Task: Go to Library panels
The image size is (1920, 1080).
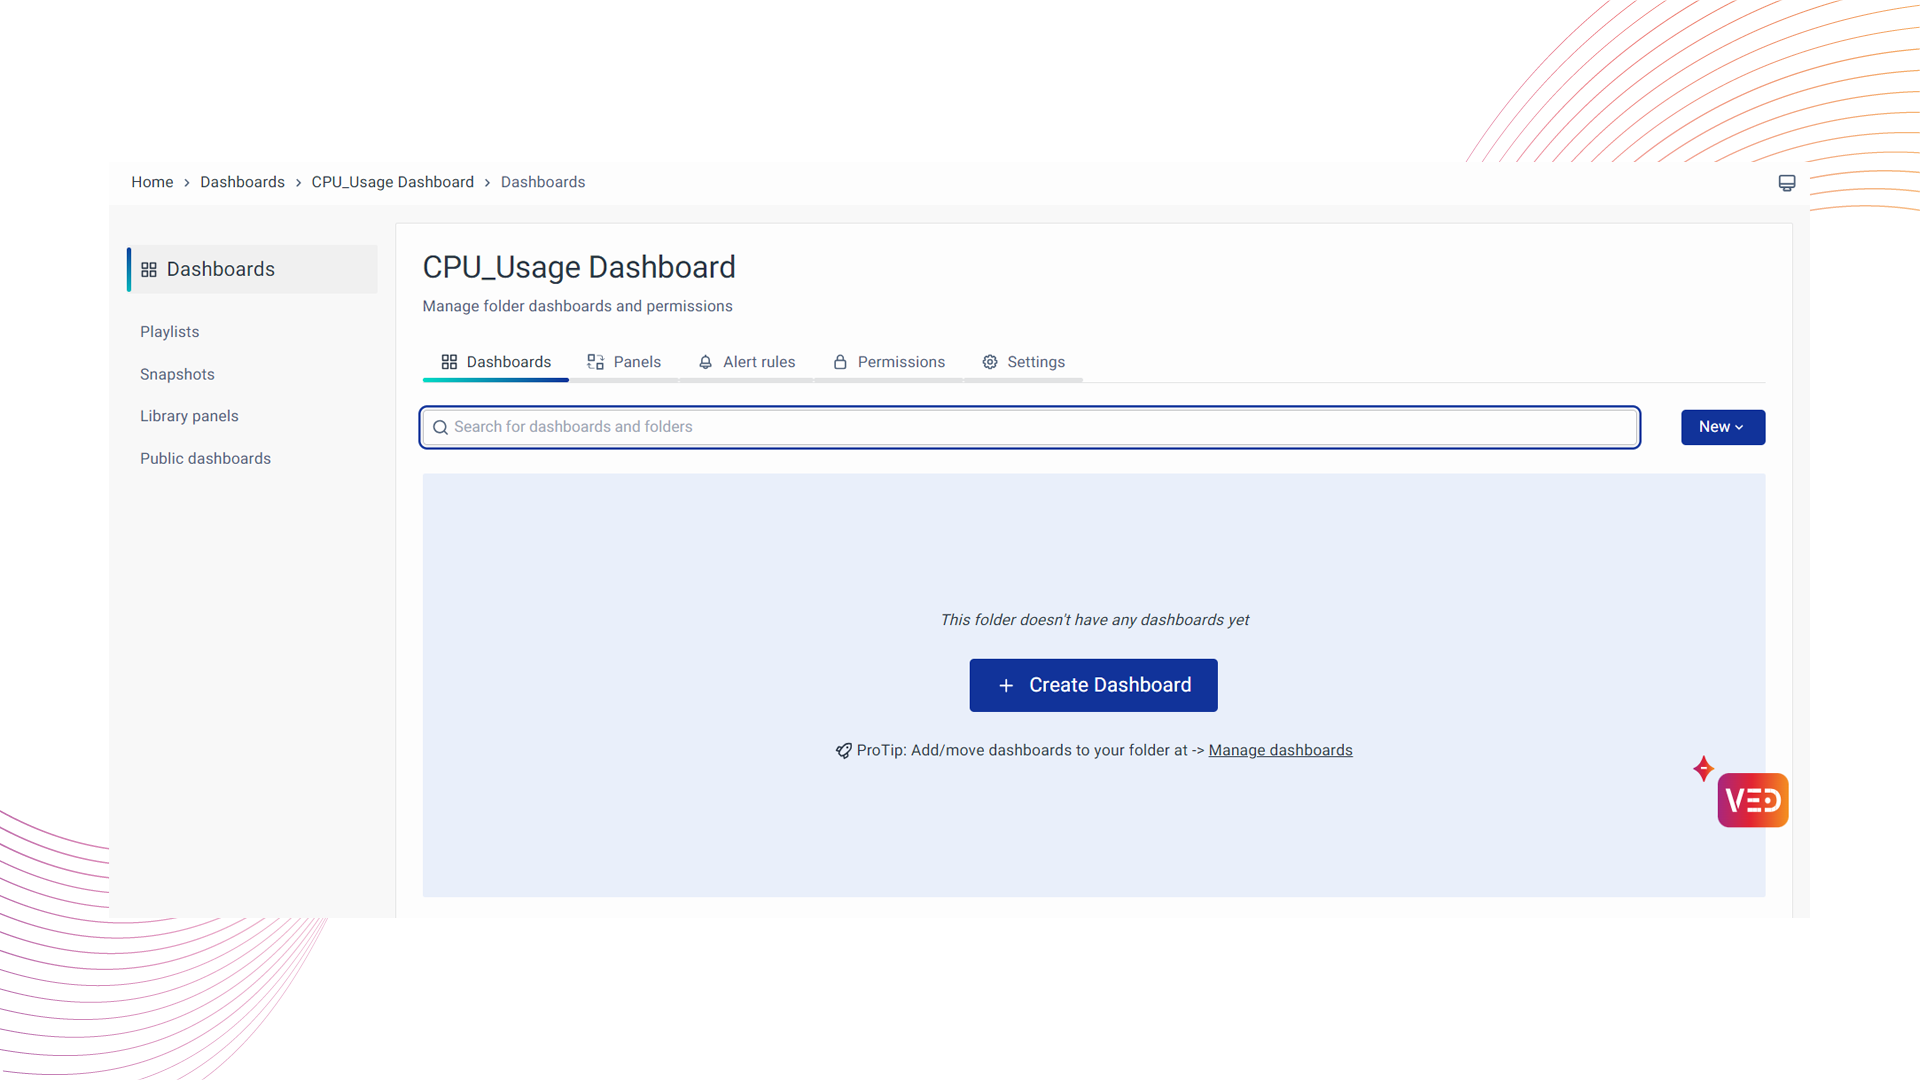Action: point(189,416)
